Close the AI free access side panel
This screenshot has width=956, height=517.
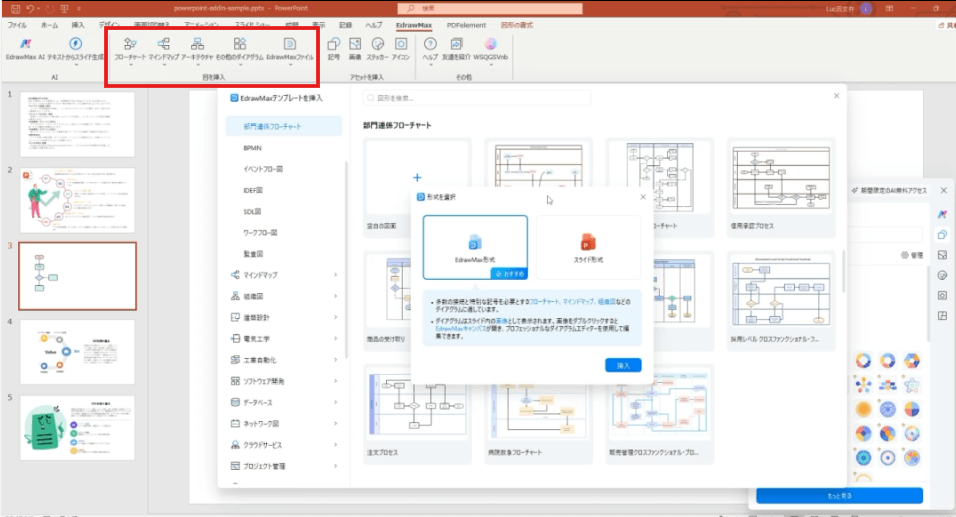pyautogui.click(x=943, y=190)
